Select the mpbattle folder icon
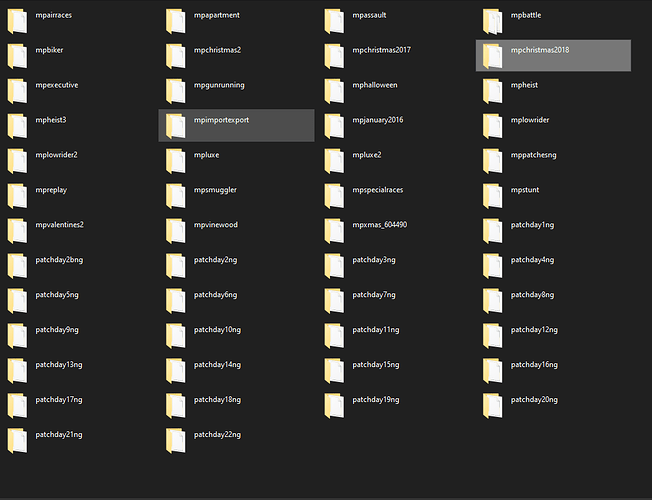The width and height of the screenshot is (652, 500). coord(493,21)
